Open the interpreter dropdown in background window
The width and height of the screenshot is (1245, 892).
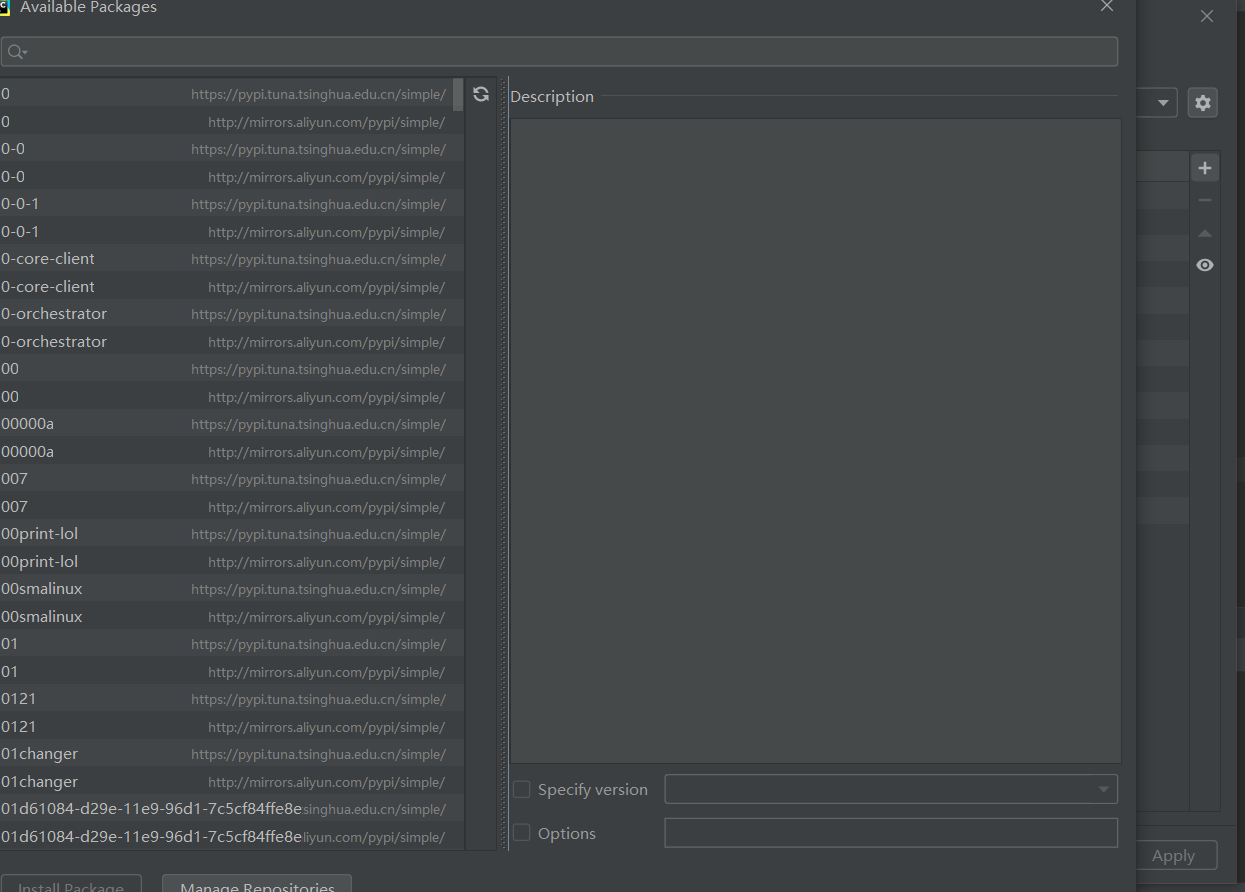coord(1163,103)
